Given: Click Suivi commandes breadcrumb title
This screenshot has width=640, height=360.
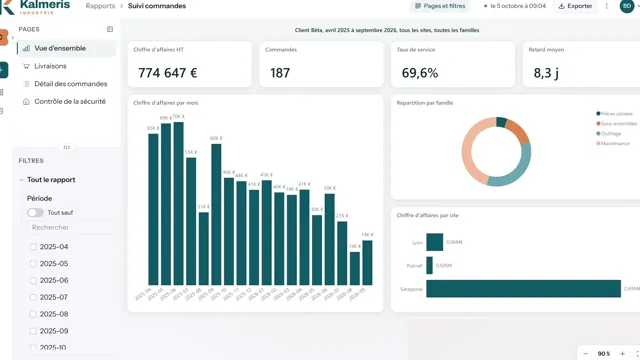Looking at the screenshot, I should pos(157,6).
